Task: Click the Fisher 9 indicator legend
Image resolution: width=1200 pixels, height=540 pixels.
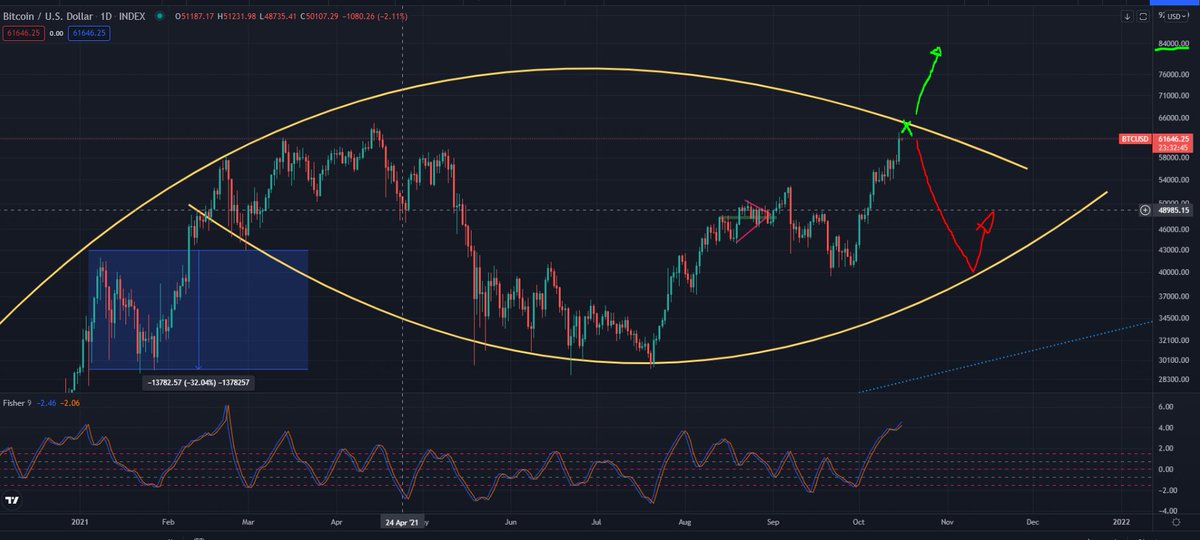Action: [17, 402]
